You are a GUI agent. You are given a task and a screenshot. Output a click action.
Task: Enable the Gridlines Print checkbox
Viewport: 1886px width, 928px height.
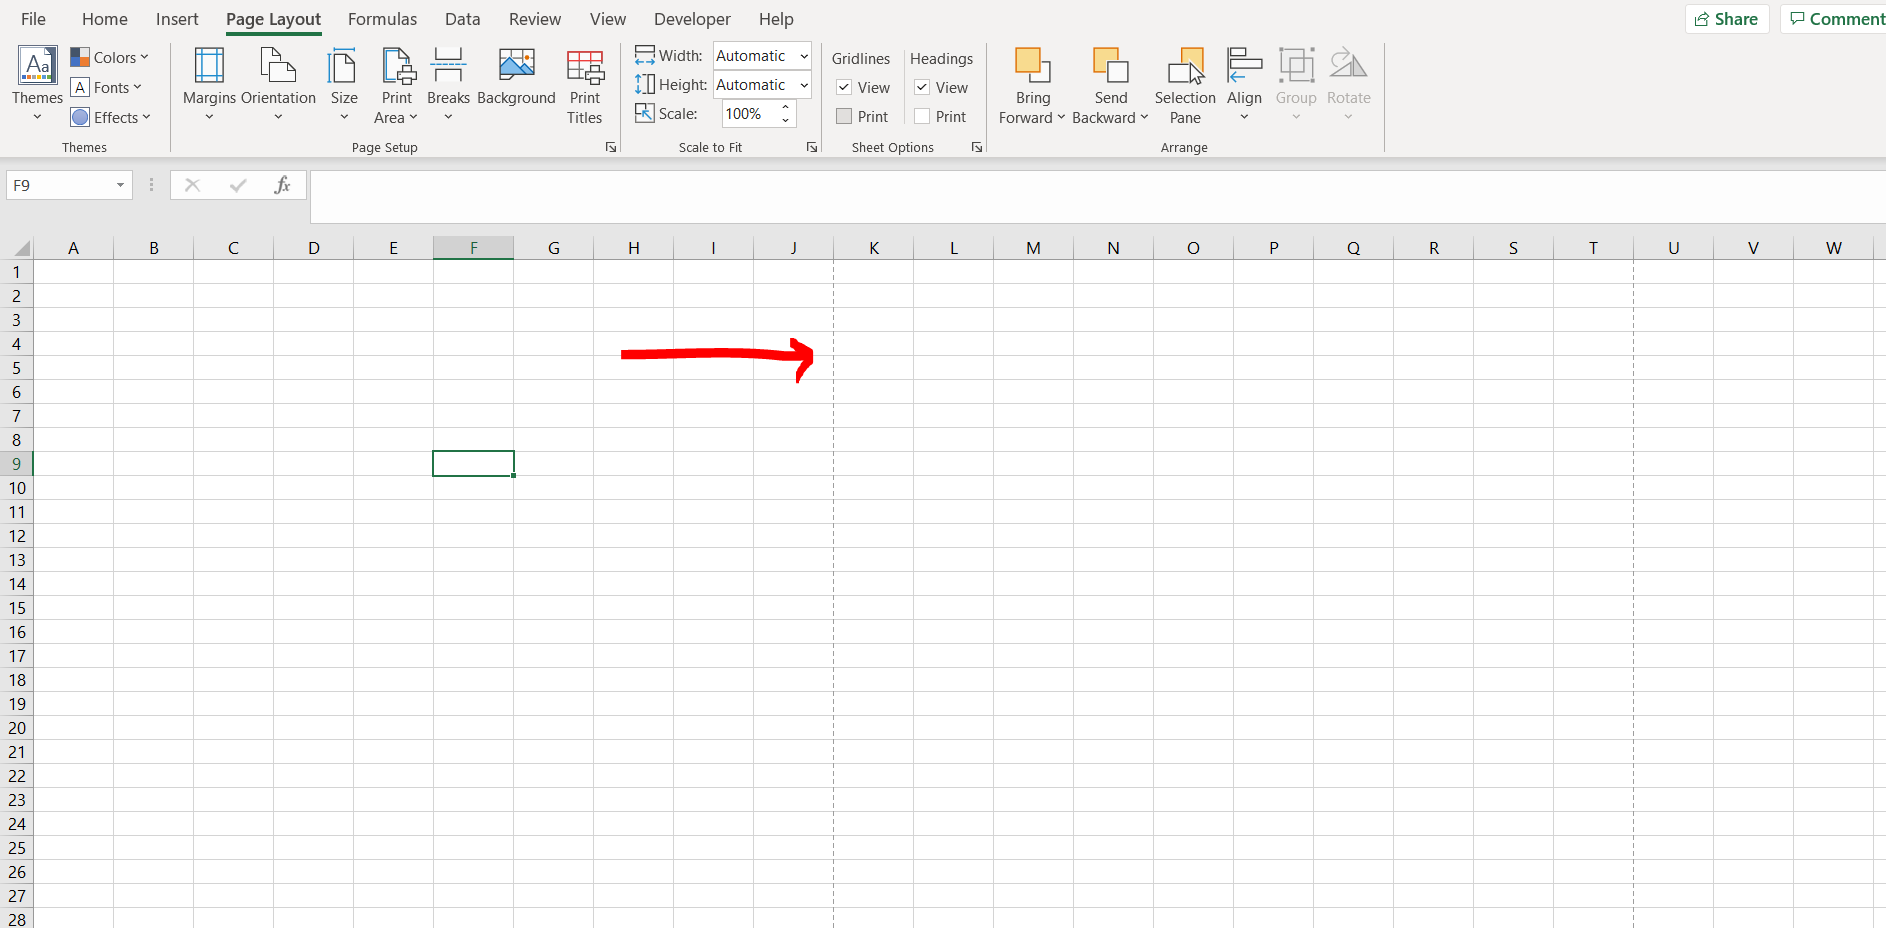pos(844,117)
